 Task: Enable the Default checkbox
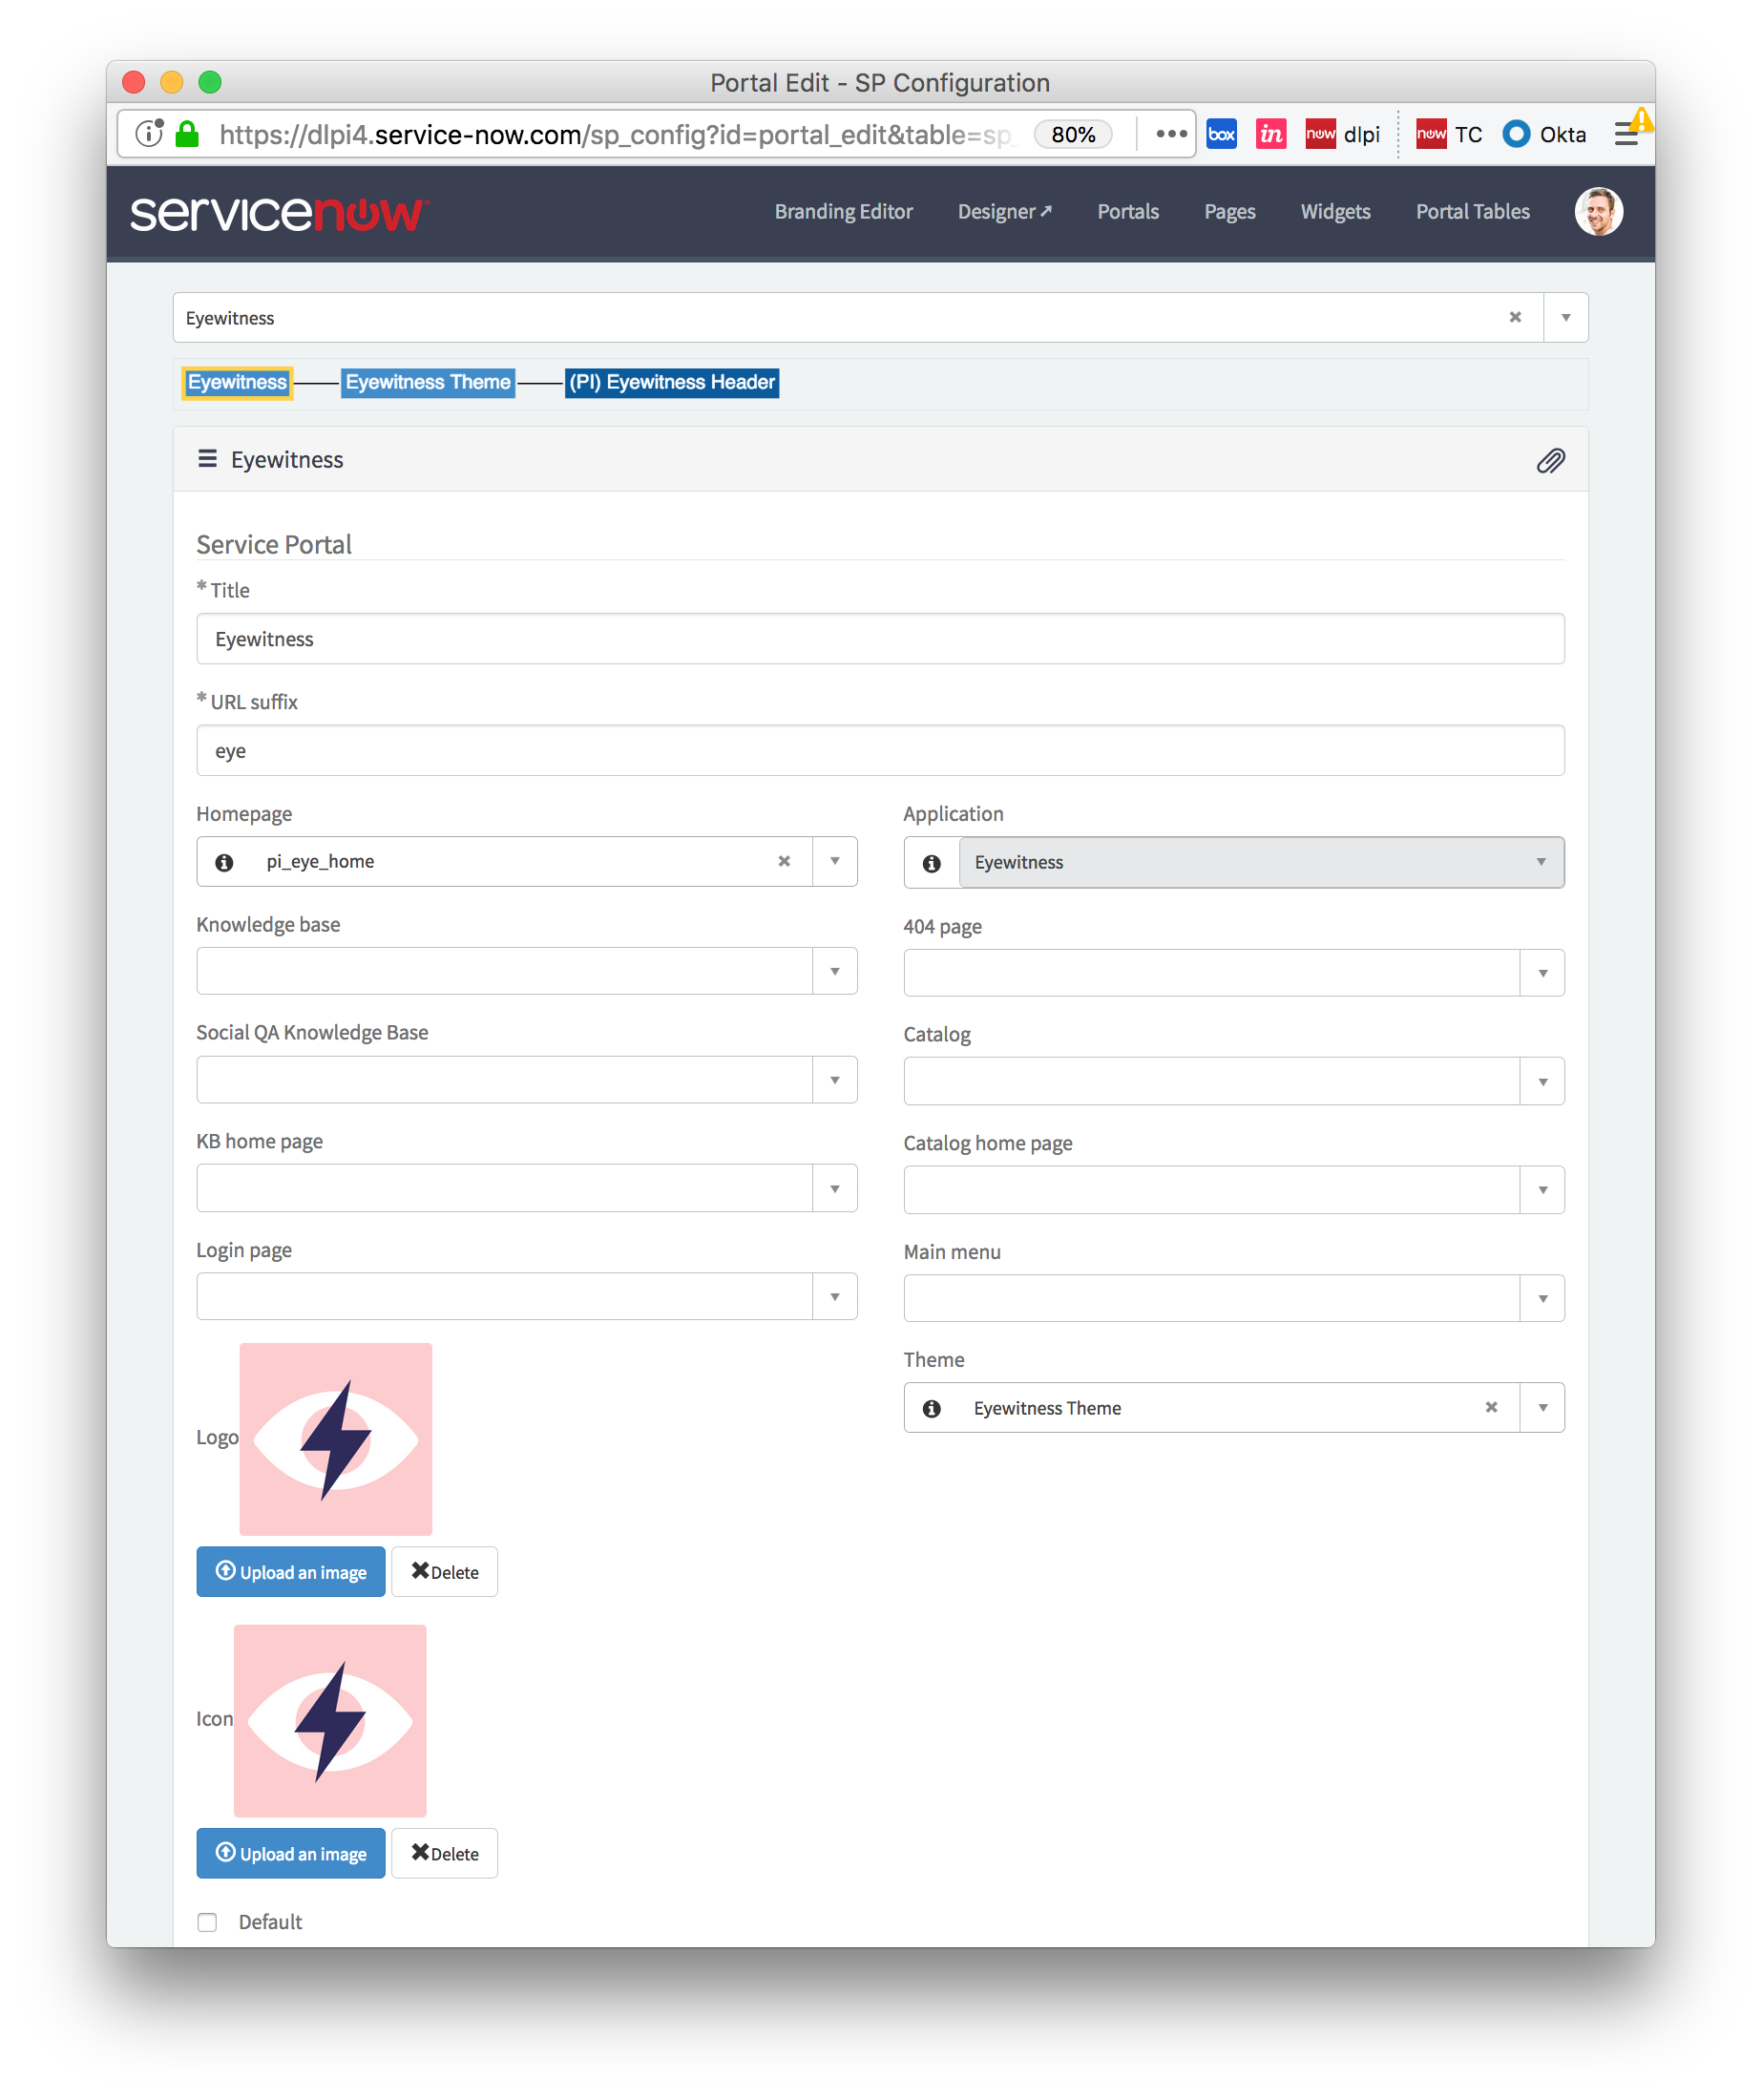[x=207, y=1922]
